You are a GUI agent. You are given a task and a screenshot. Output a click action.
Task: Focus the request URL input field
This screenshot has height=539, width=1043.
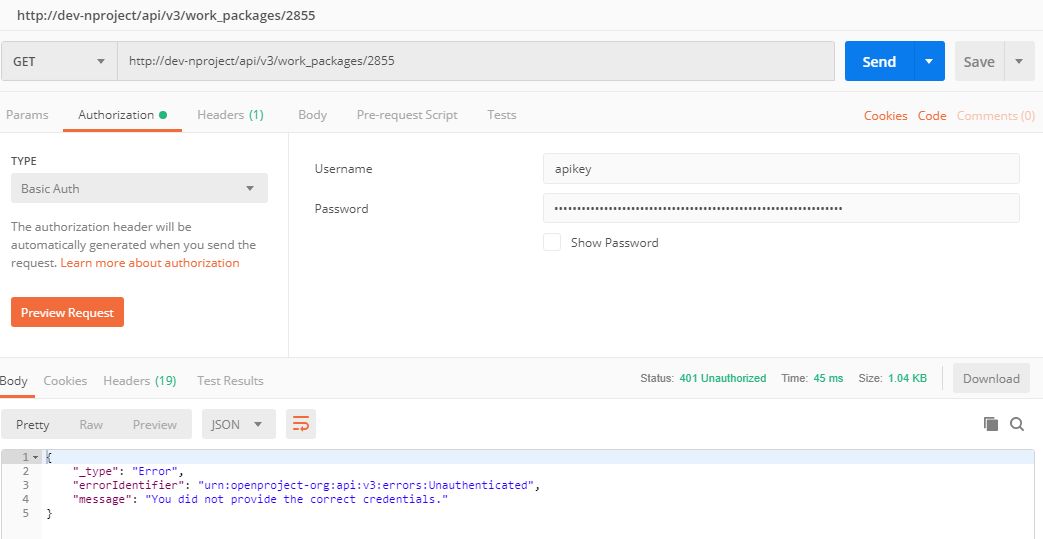(476, 61)
